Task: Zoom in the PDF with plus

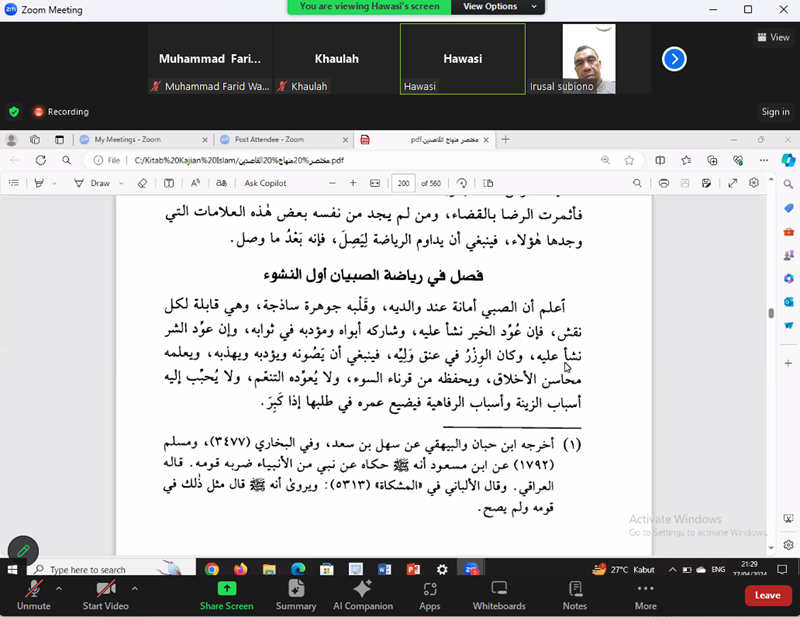Action: pyautogui.click(x=353, y=183)
